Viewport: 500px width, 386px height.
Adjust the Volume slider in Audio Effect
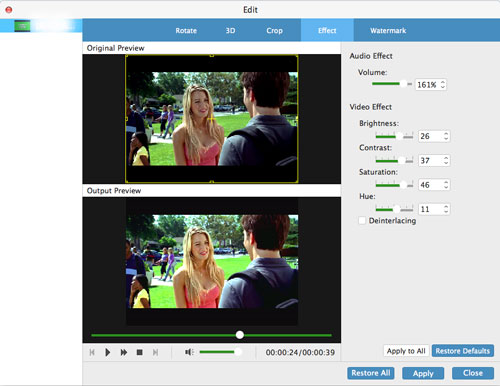(392, 84)
